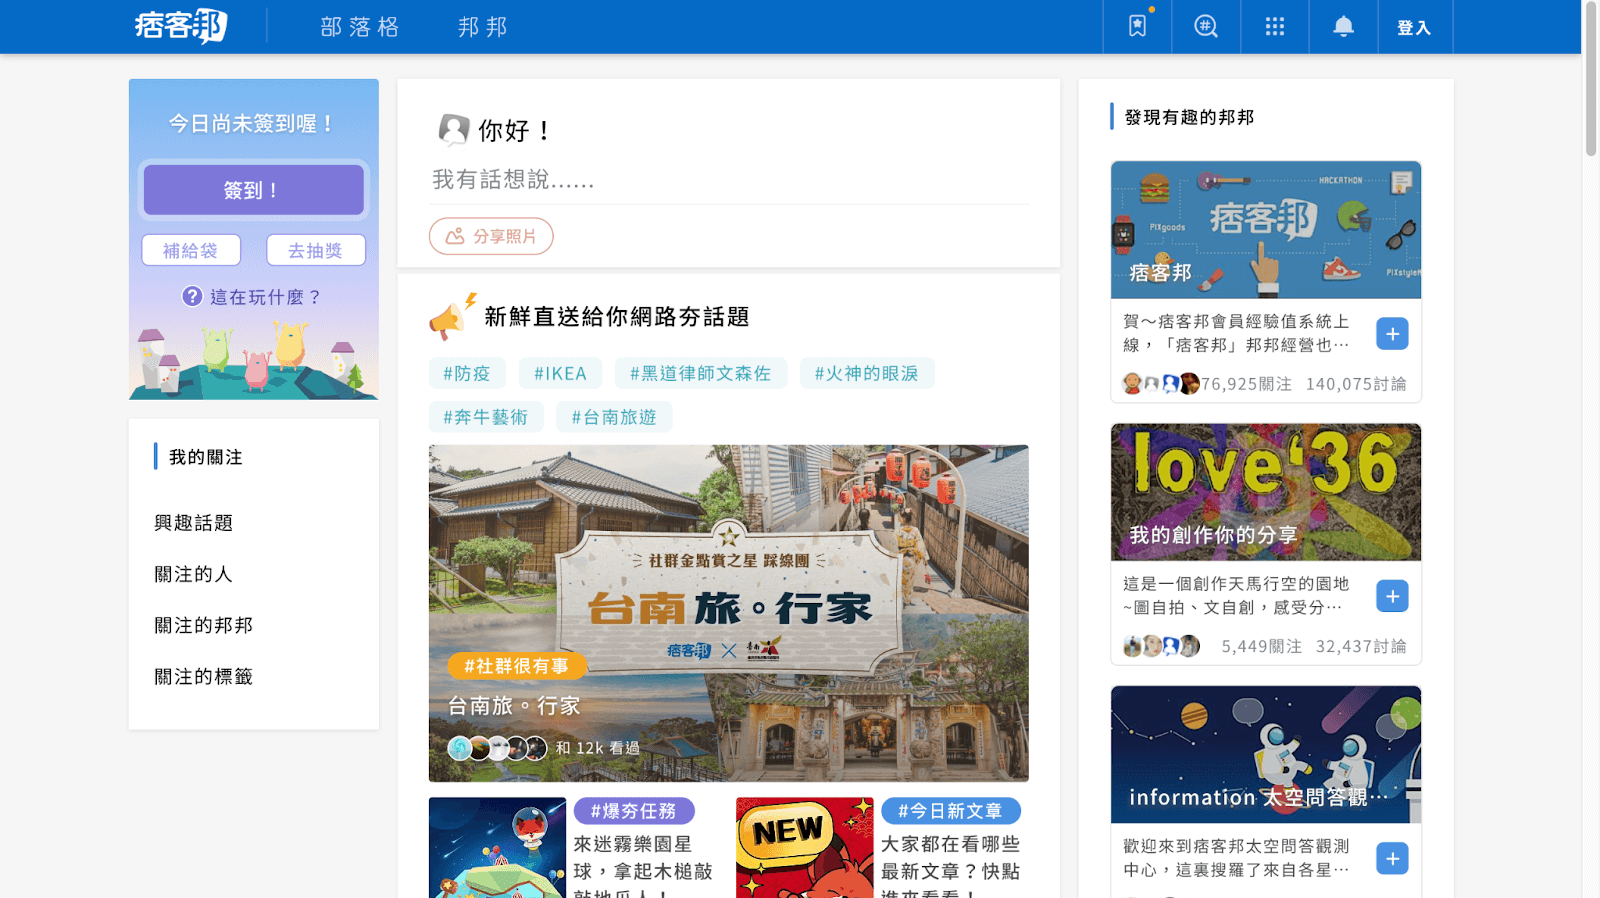Image resolution: width=1600 pixels, height=898 pixels.
Task: Click 和 12k 看過 view count
Action: [598, 748]
